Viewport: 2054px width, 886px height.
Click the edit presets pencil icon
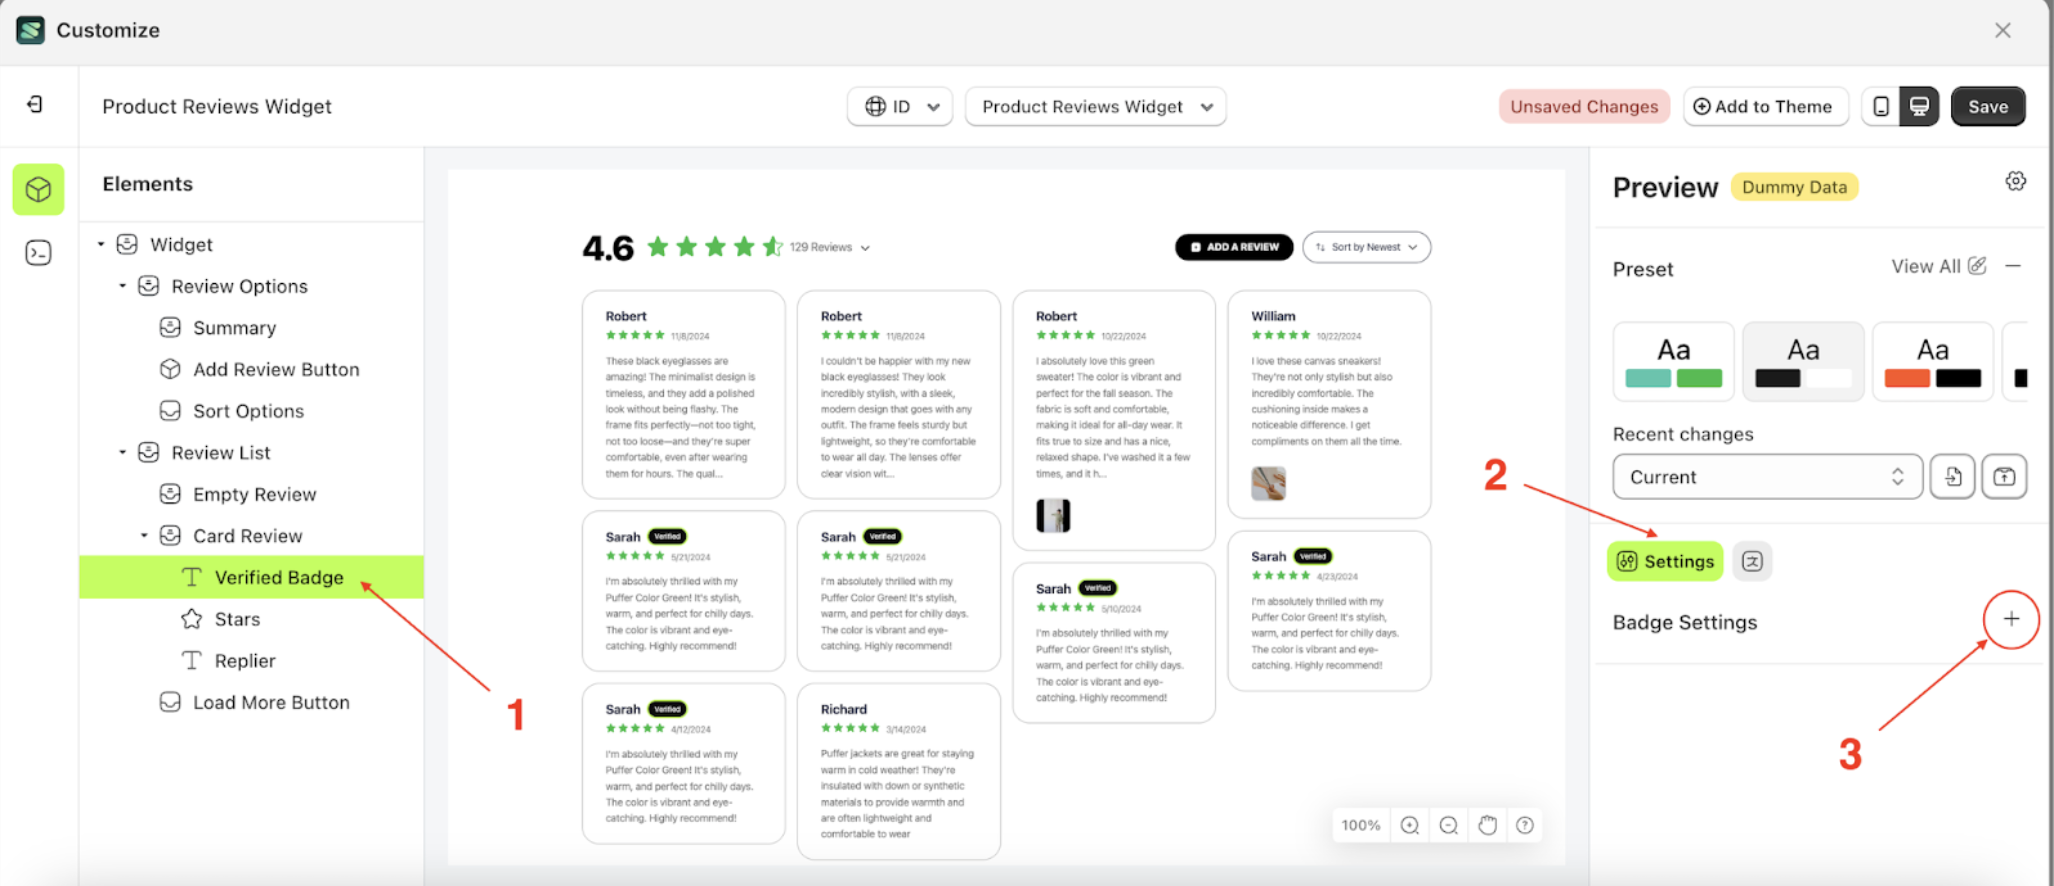point(1977,266)
